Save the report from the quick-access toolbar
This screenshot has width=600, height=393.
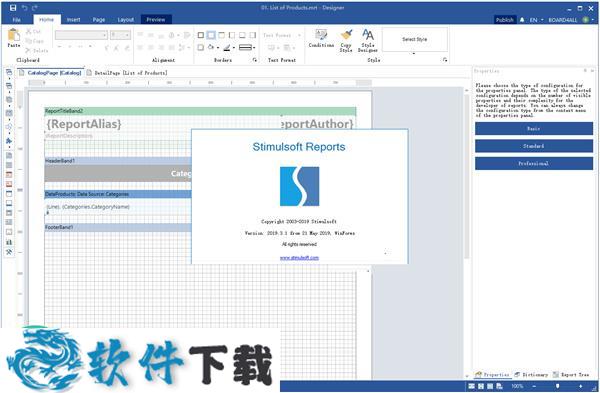(13, 8)
